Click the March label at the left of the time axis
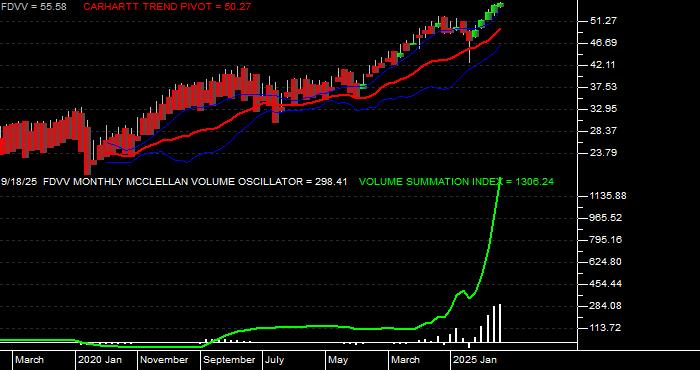Screen dimensions: 700x370 click(x=30, y=360)
